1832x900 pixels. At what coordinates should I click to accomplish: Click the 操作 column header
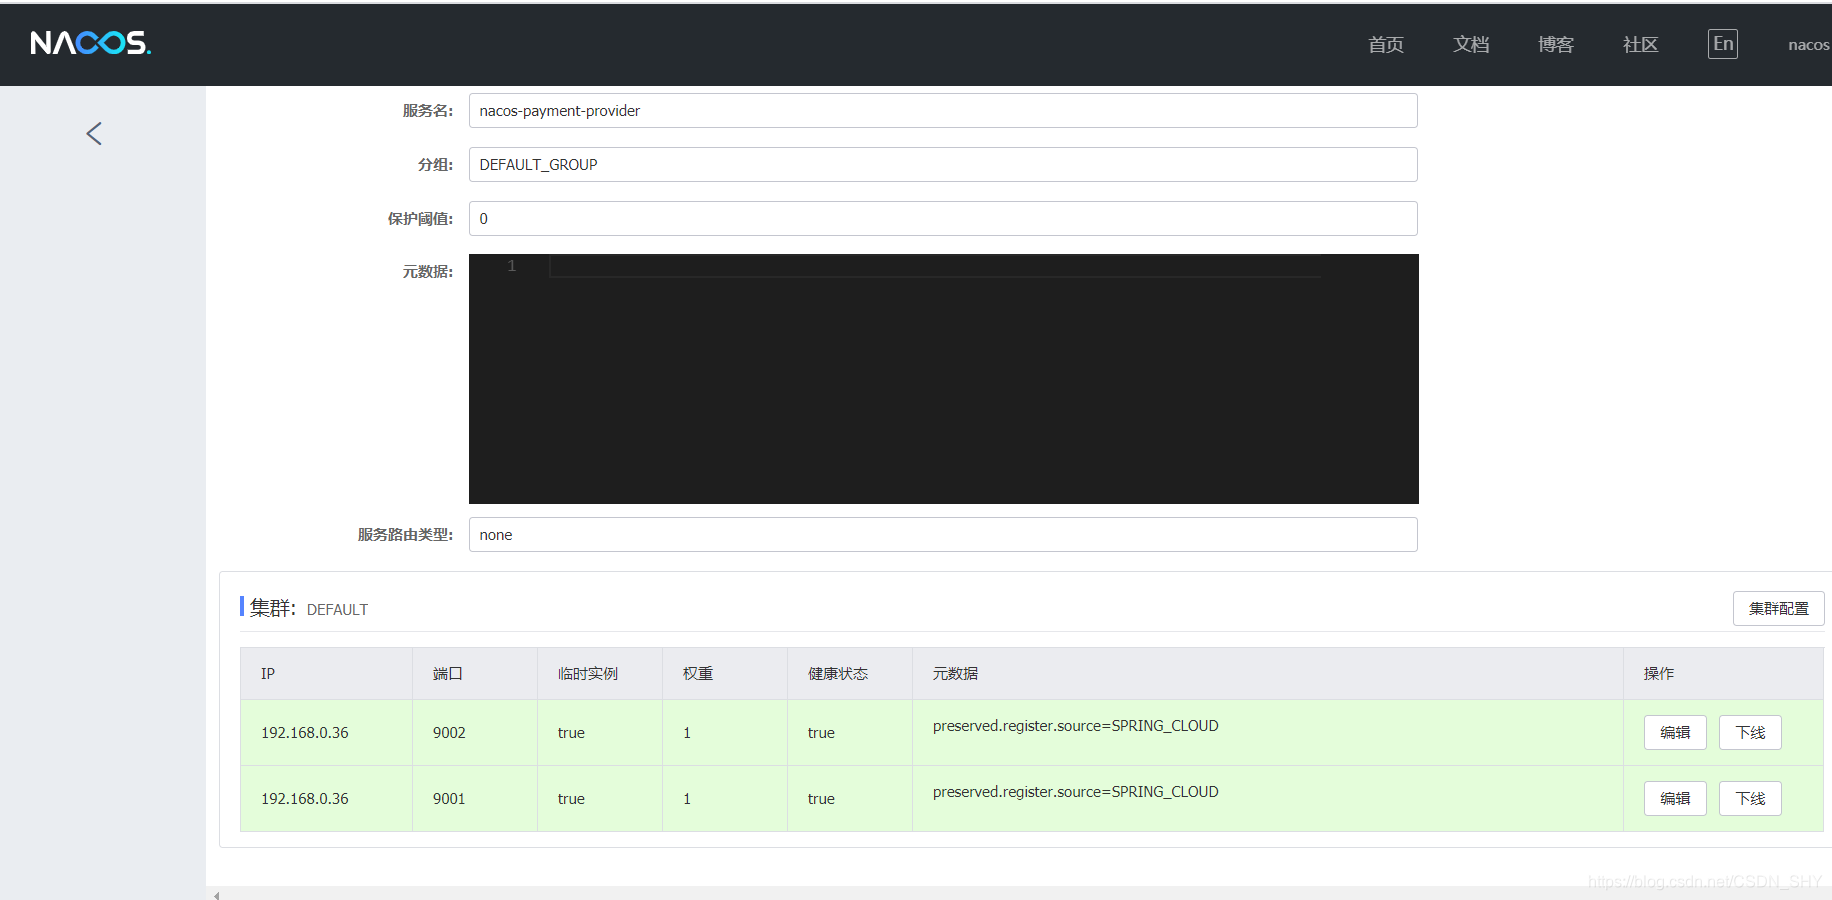pyautogui.click(x=1723, y=674)
